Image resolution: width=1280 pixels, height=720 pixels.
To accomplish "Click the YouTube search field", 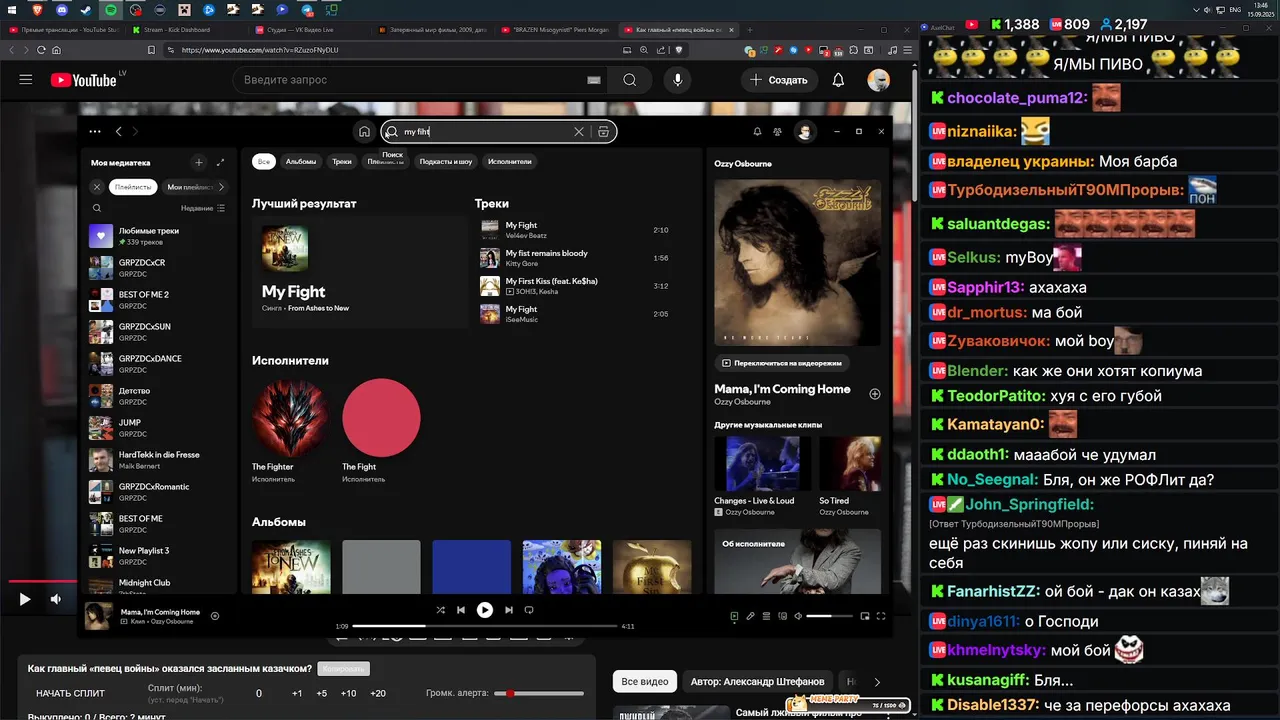I will [420, 80].
